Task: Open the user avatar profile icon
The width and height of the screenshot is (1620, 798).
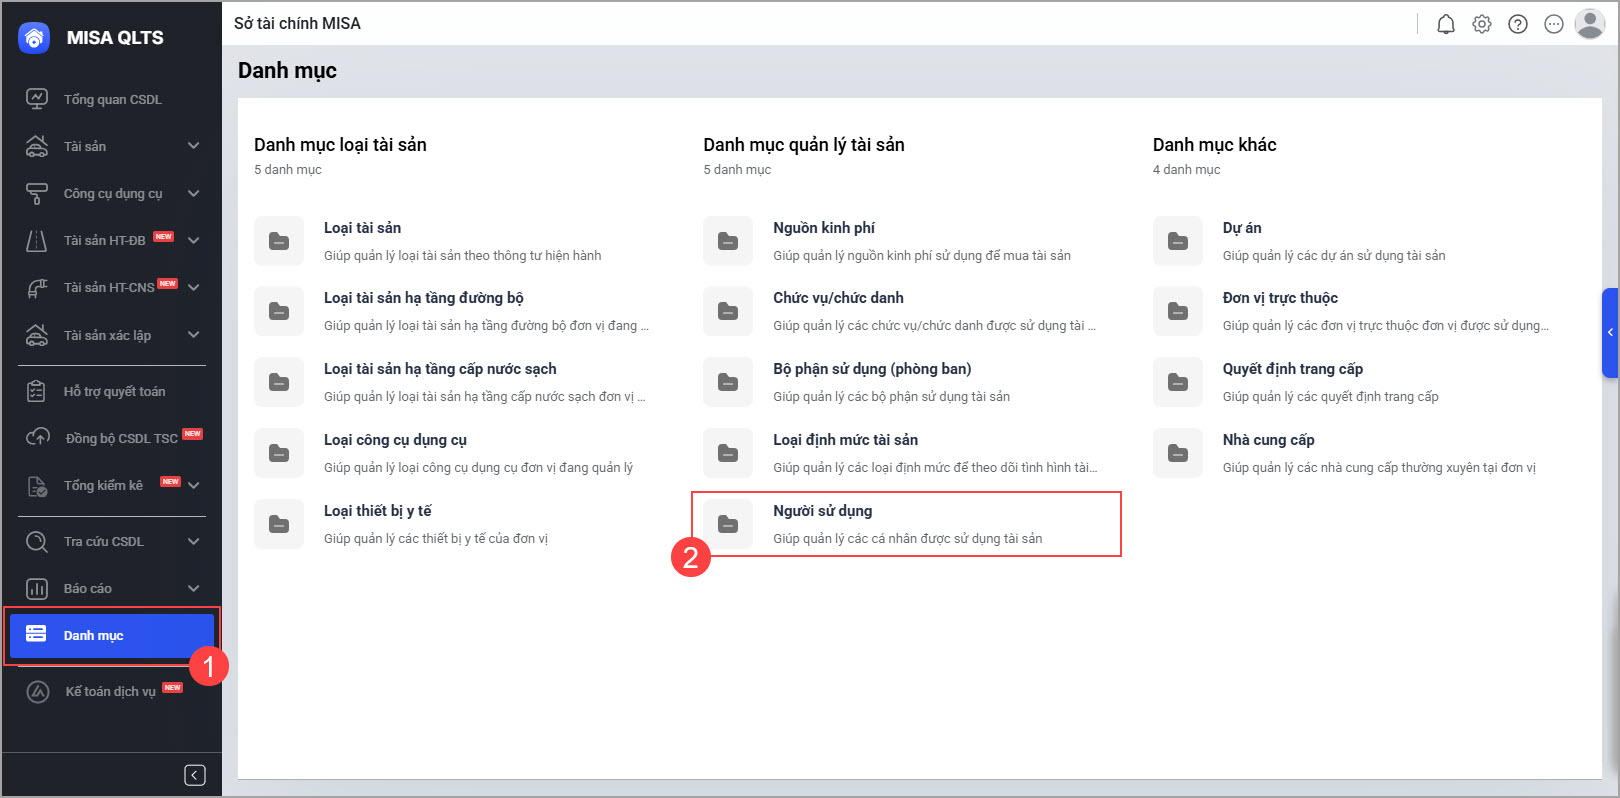Action: click(x=1589, y=24)
